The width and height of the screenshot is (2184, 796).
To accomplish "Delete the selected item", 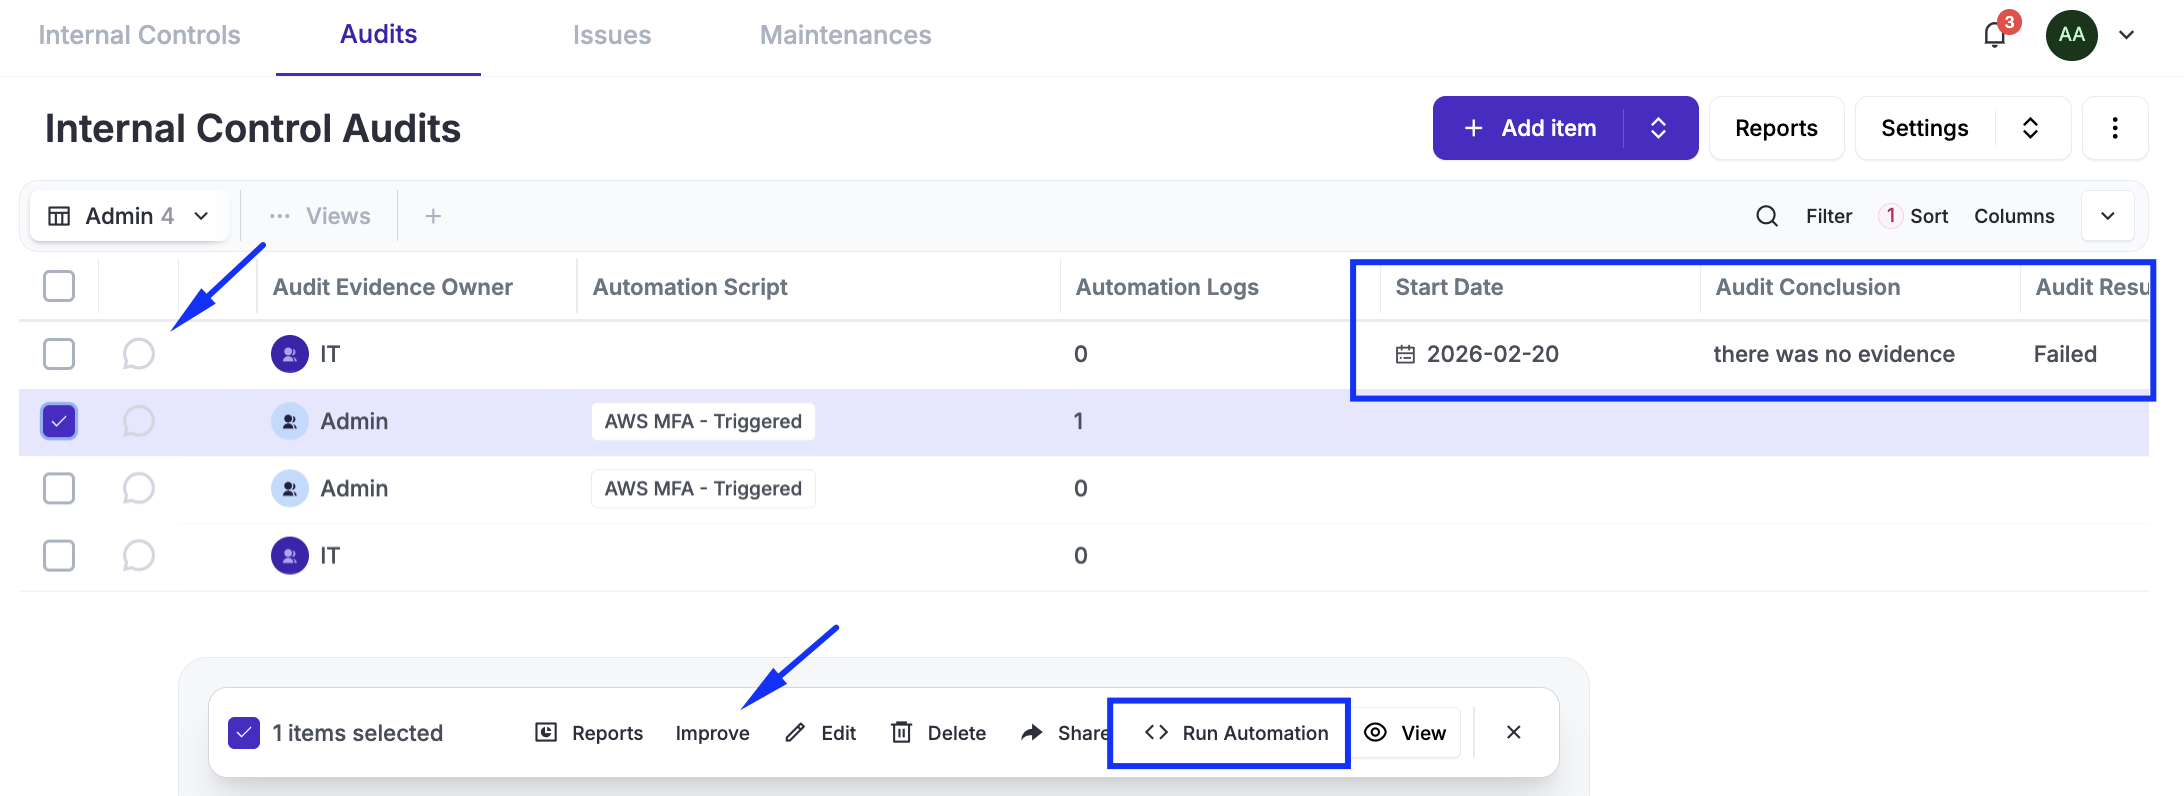I will click(x=938, y=733).
